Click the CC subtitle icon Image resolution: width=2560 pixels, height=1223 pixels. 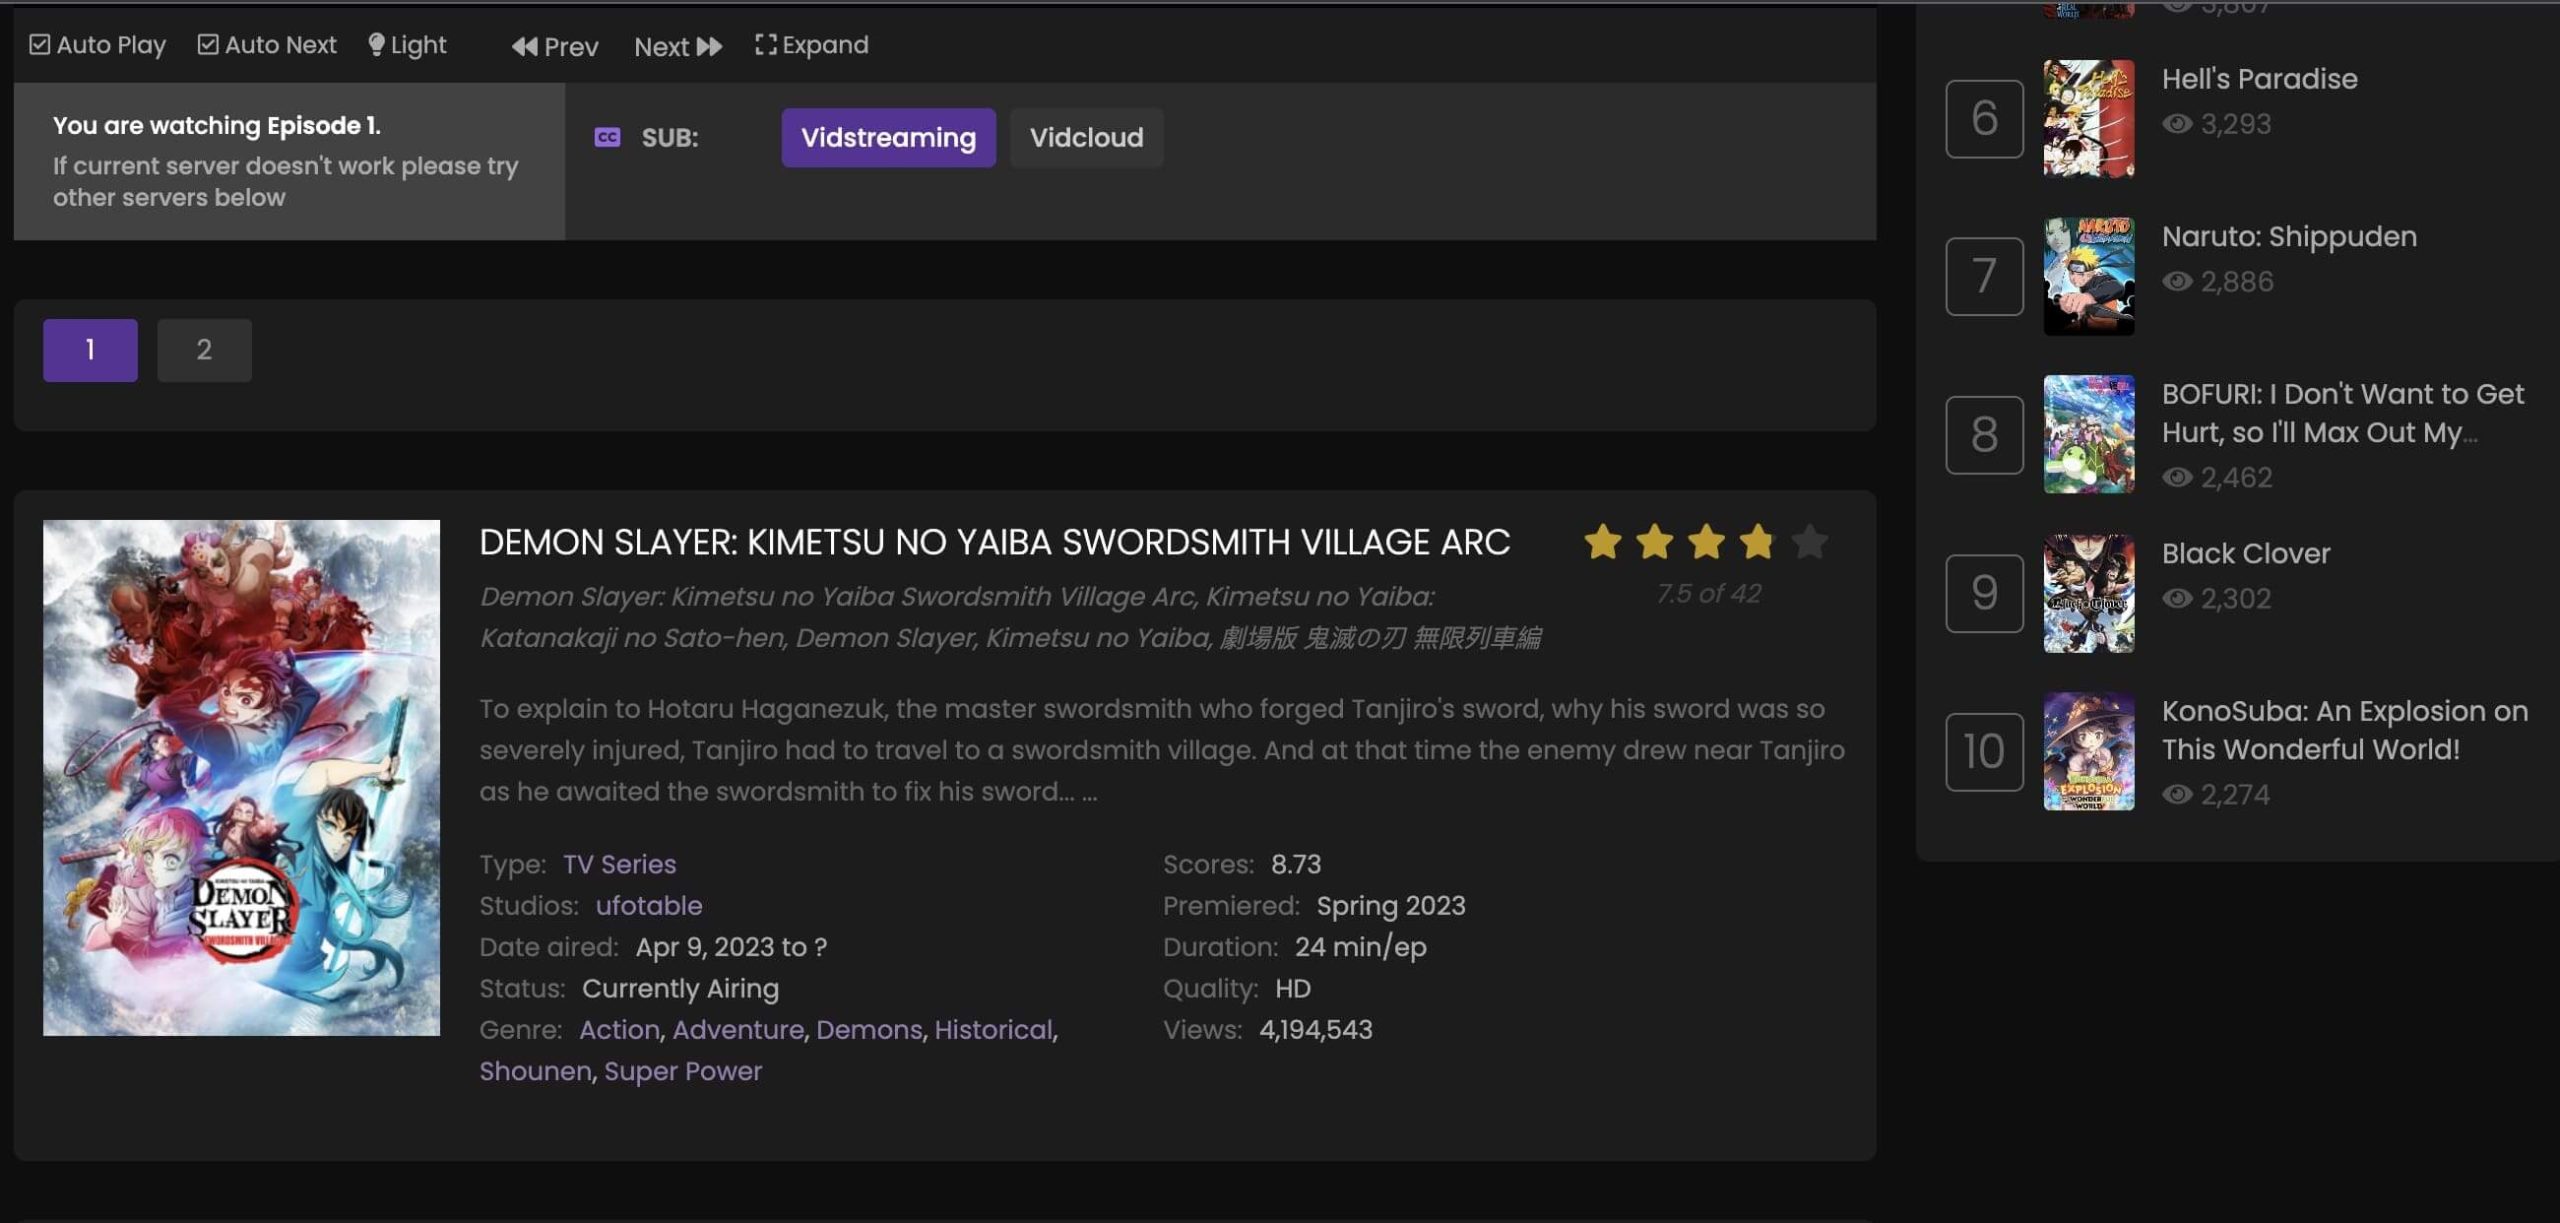click(607, 138)
